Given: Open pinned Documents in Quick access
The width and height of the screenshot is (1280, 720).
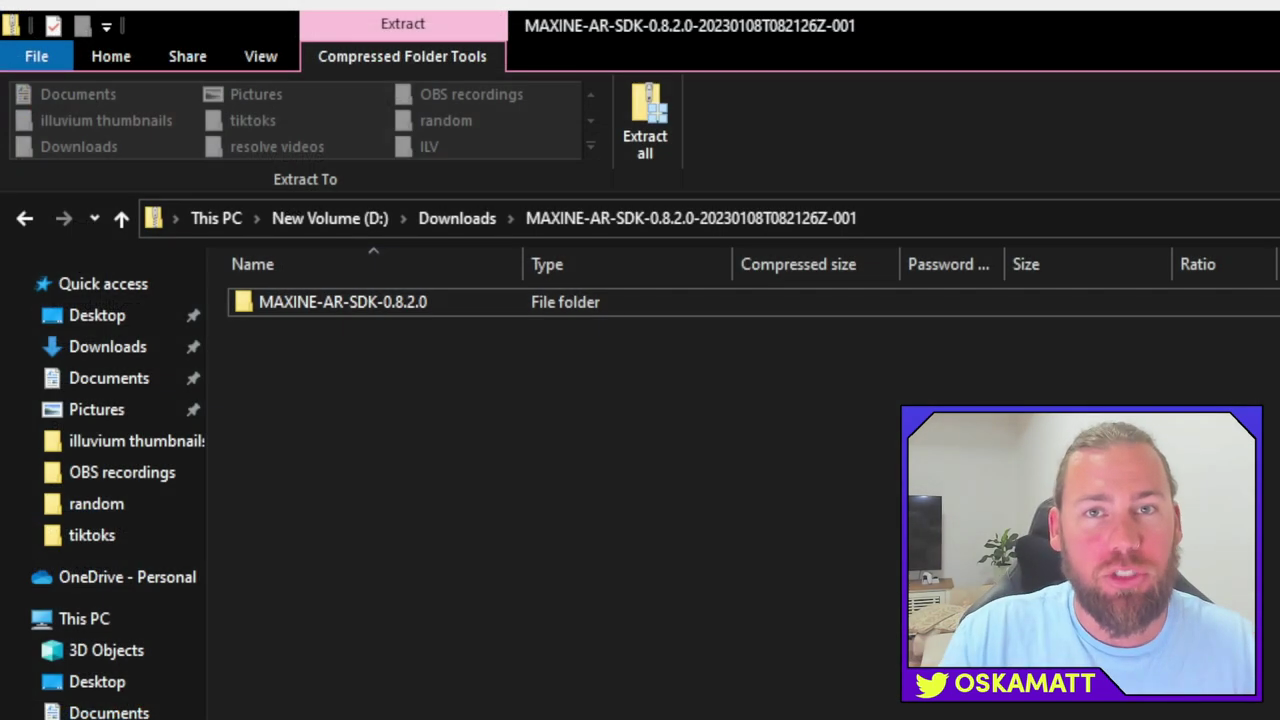Looking at the screenshot, I should (108, 378).
